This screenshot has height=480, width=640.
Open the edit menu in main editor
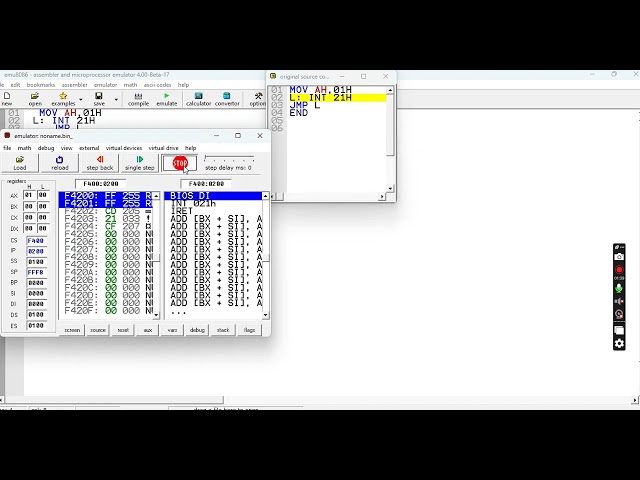point(15,85)
